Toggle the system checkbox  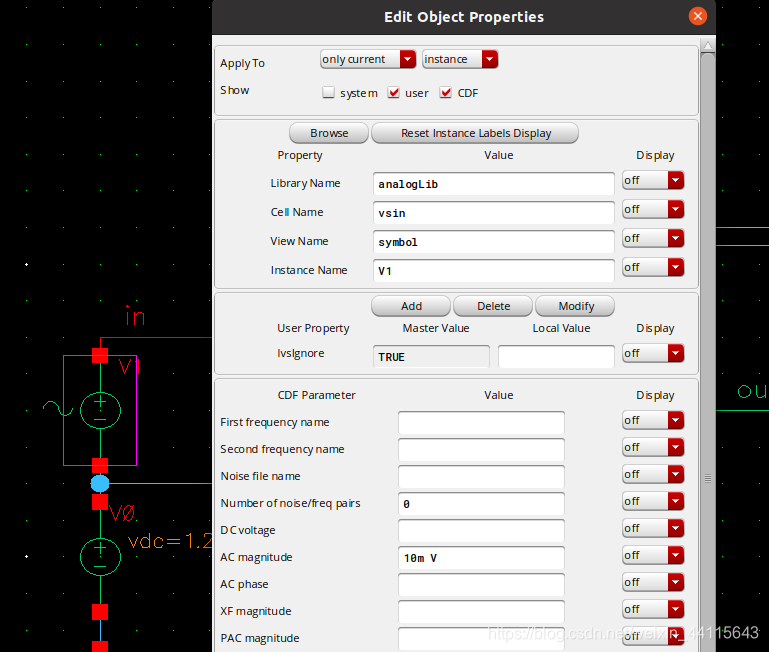(x=328, y=92)
